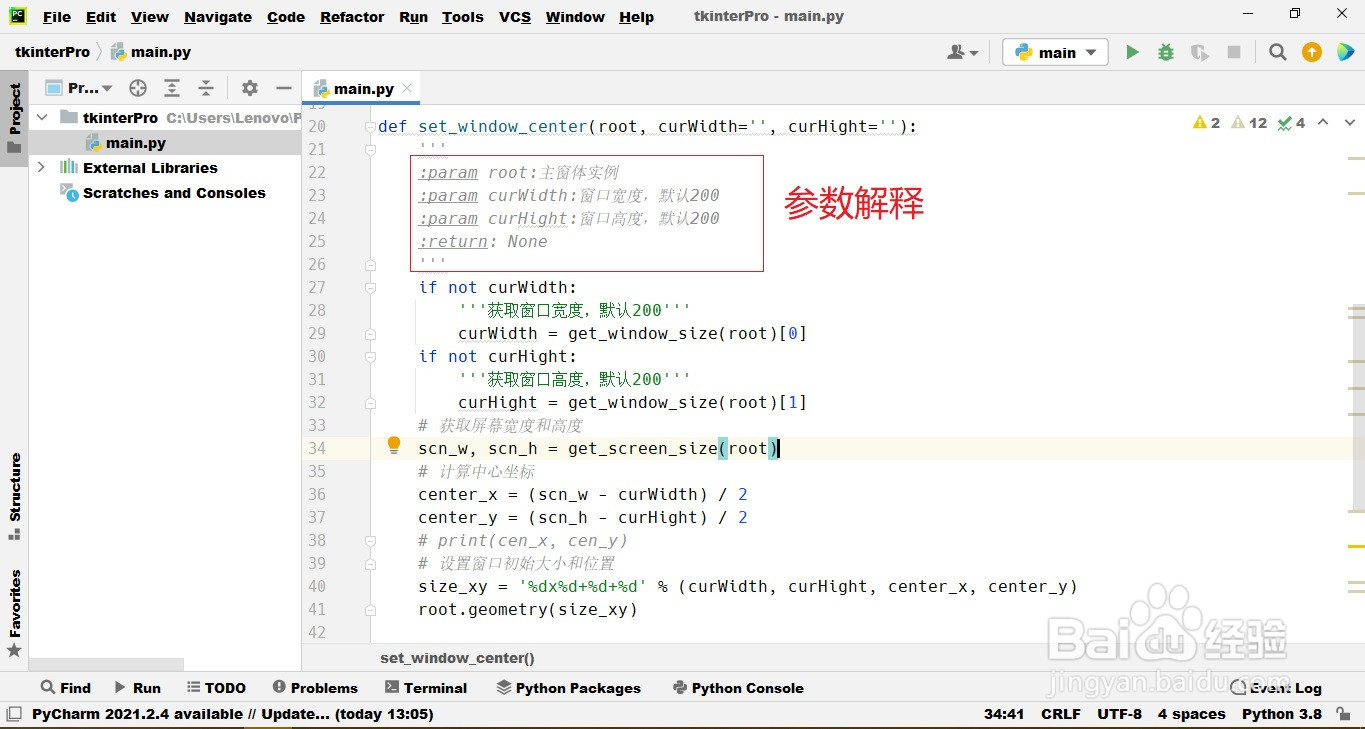Hide the Project panel with the minimize bar icon
1365x729 pixels.
point(284,88)
